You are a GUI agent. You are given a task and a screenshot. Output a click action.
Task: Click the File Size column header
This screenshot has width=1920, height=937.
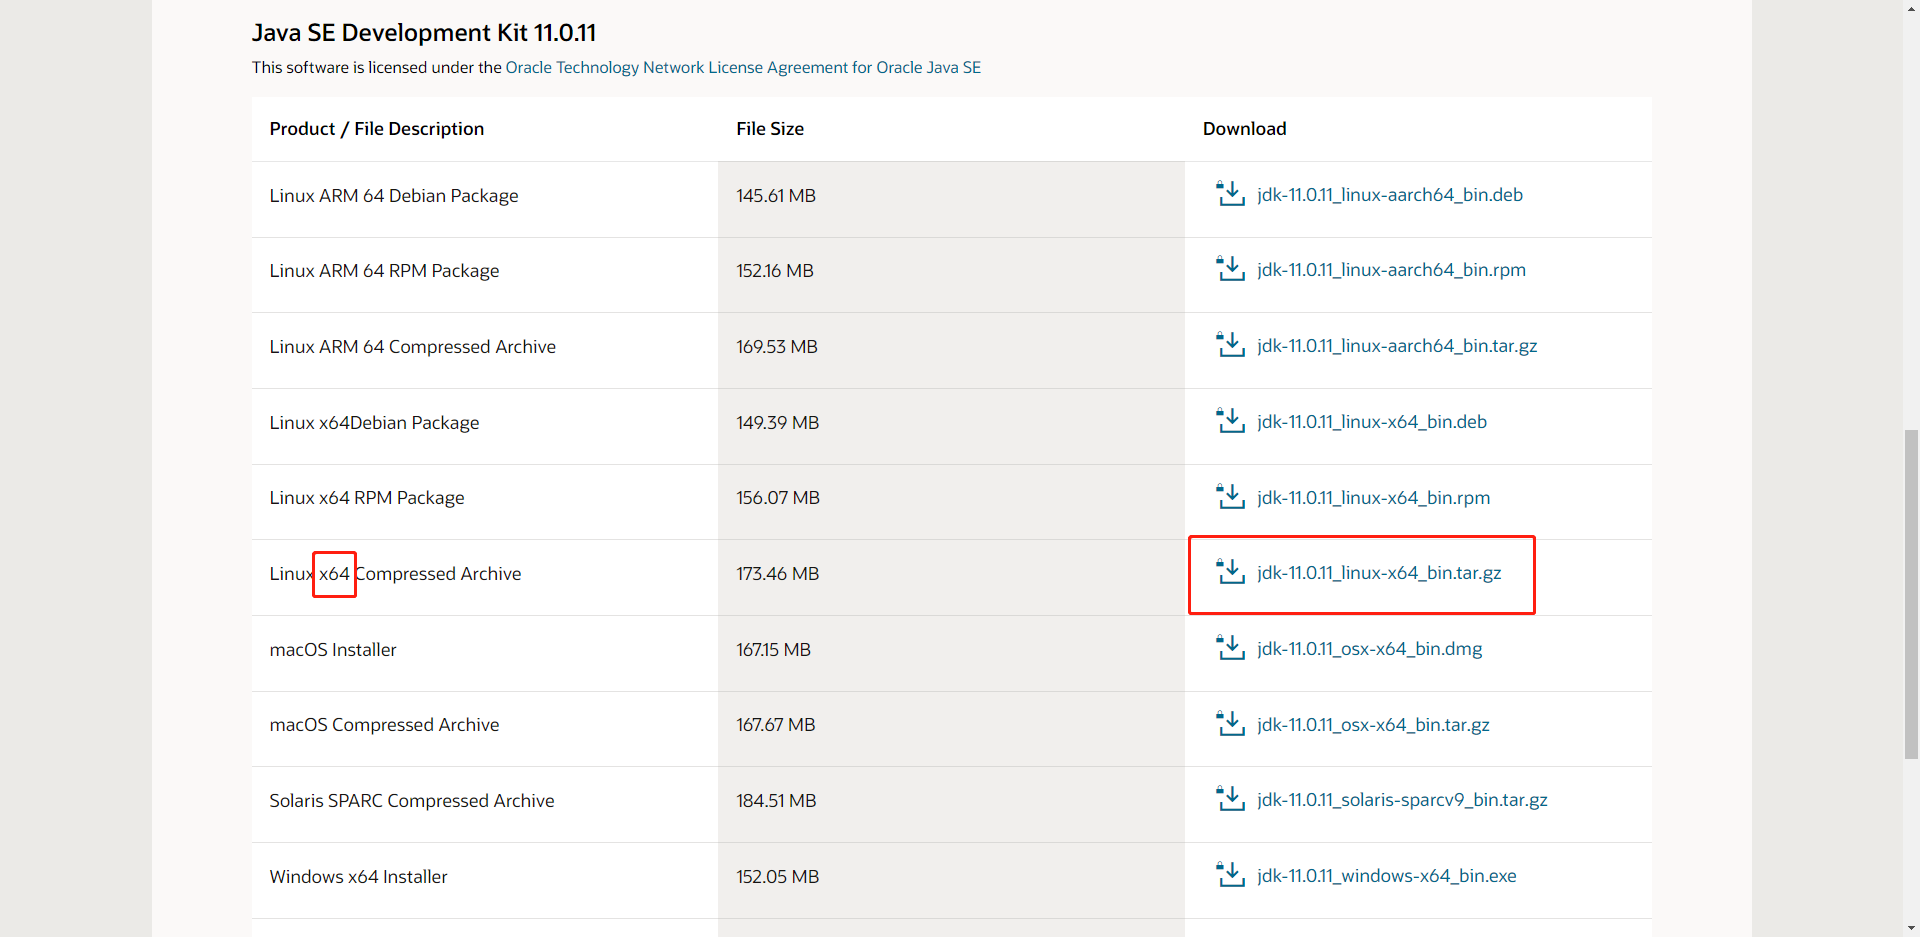pos(770,129)
